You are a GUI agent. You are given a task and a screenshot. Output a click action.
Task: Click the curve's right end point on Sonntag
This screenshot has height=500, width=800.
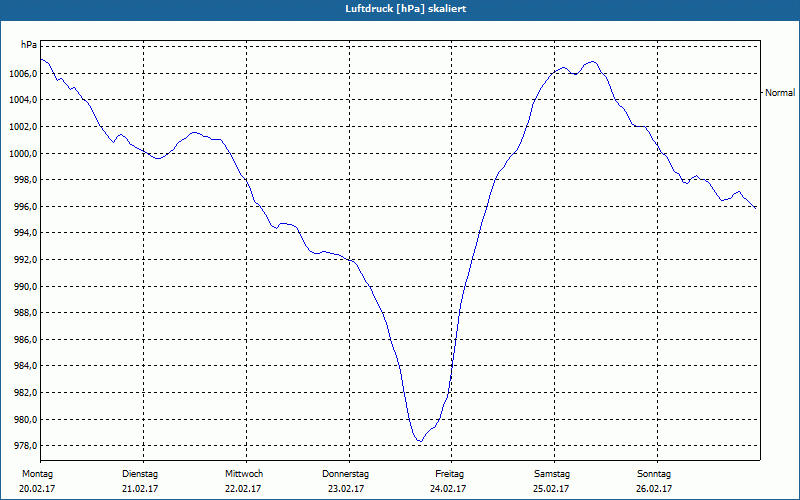[x=756, y=208]
